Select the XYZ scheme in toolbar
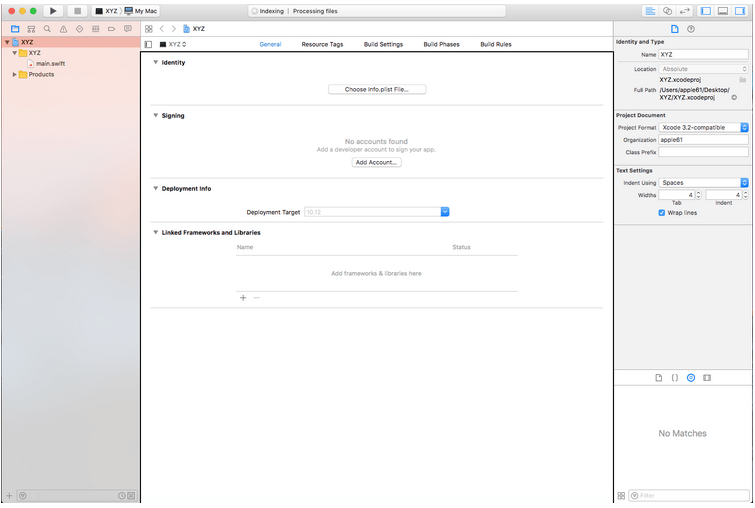 point(106,11)
